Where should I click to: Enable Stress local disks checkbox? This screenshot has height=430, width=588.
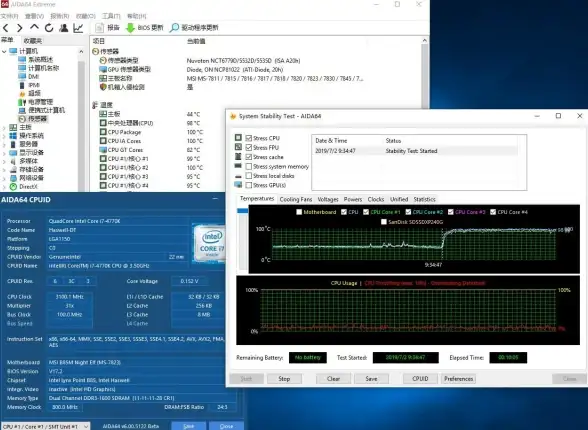(x=248, y=175)
